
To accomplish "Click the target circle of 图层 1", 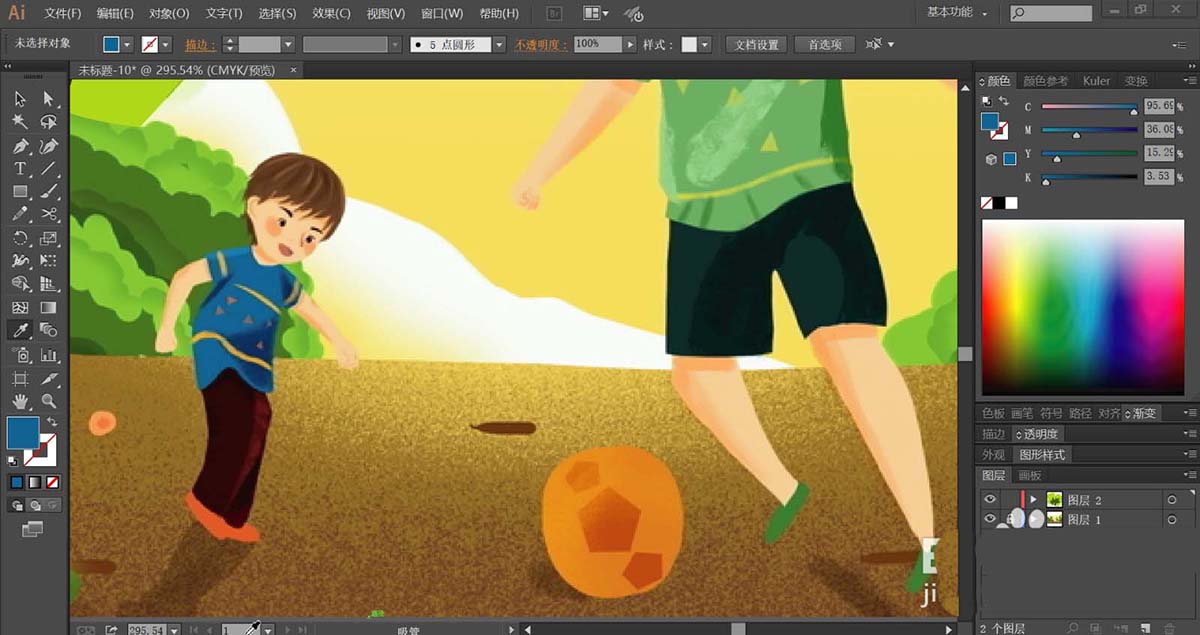I will (x=1172, y=520).
